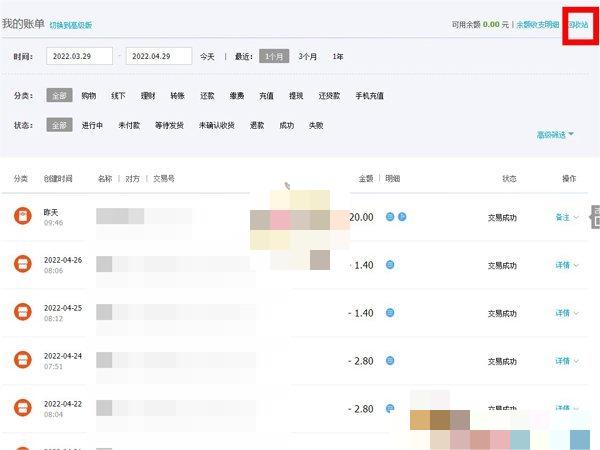Open the 详情 dropdown for the 2022-04-26 transaction
This screenshot has height=450, width=600.
point(566,265)
